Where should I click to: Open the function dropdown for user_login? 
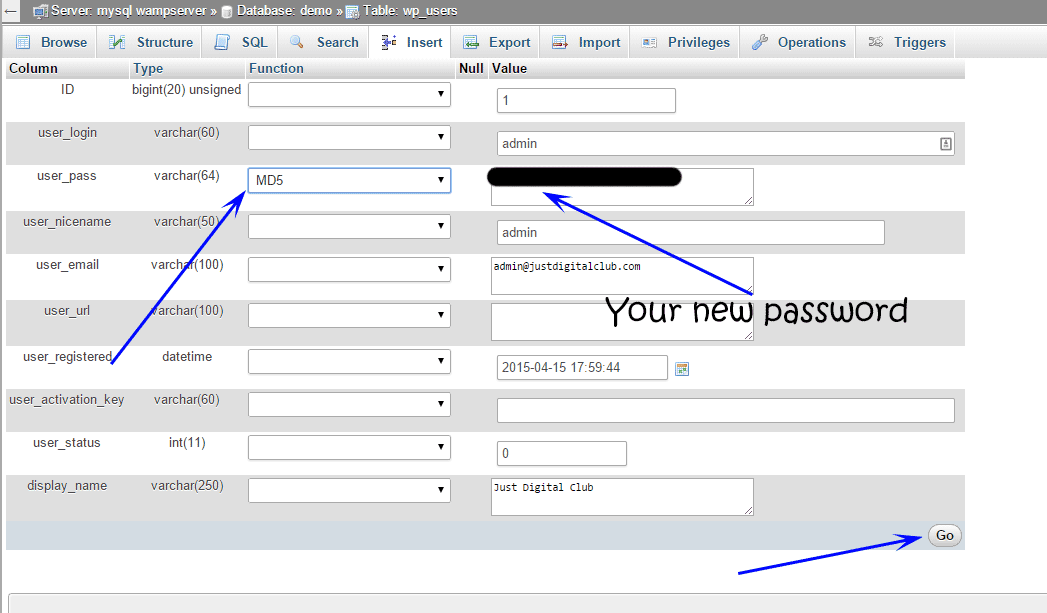click(349, 137)
